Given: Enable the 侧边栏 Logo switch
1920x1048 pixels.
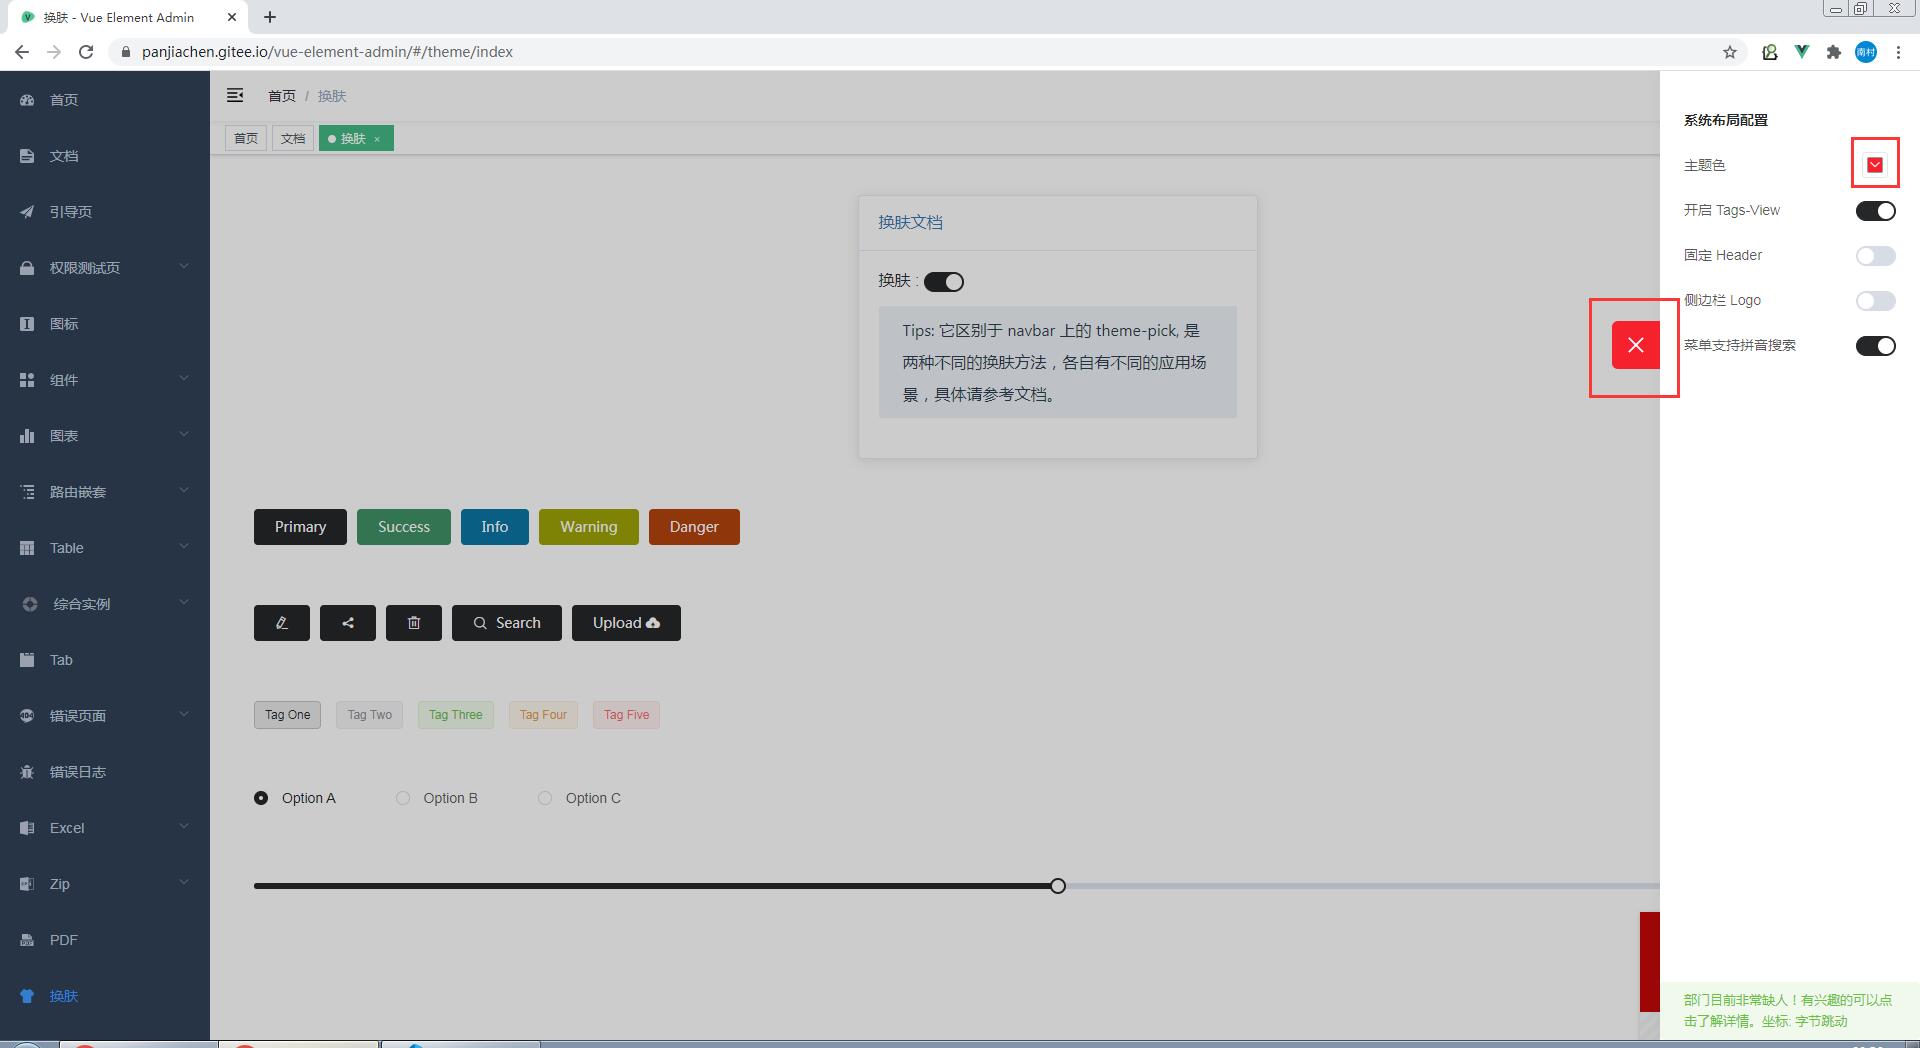Looking at the screenshot, I should click(1876, 301).
